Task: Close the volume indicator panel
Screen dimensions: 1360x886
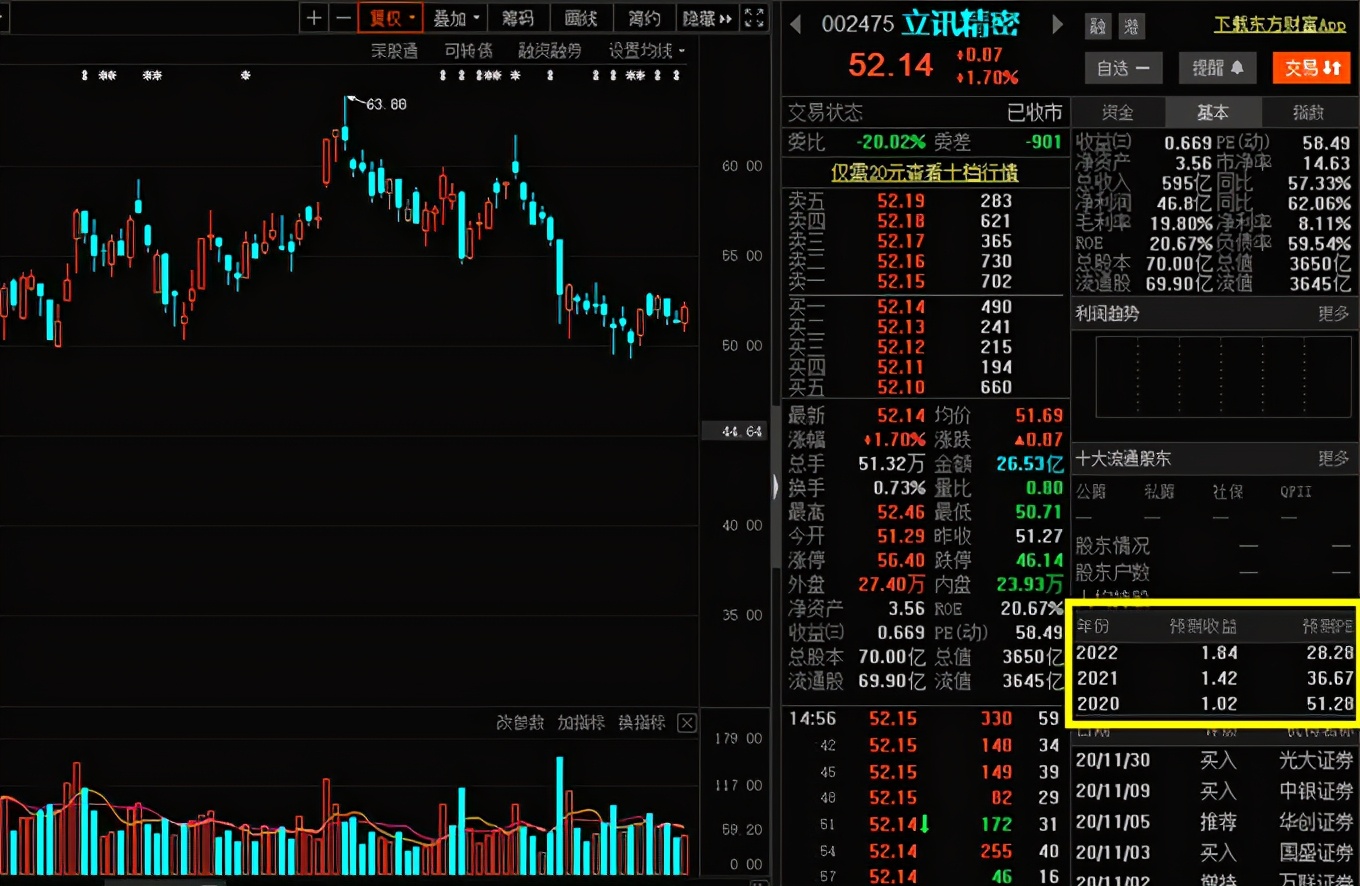Action: coord(687,722)
